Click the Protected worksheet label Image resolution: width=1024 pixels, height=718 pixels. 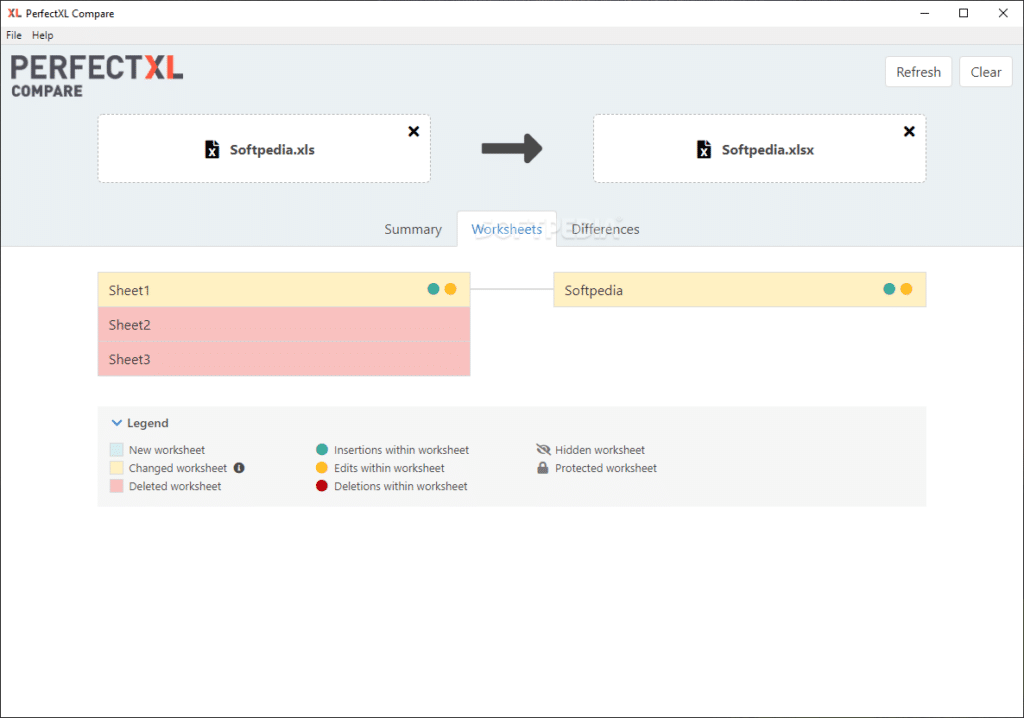click(606, 468)
